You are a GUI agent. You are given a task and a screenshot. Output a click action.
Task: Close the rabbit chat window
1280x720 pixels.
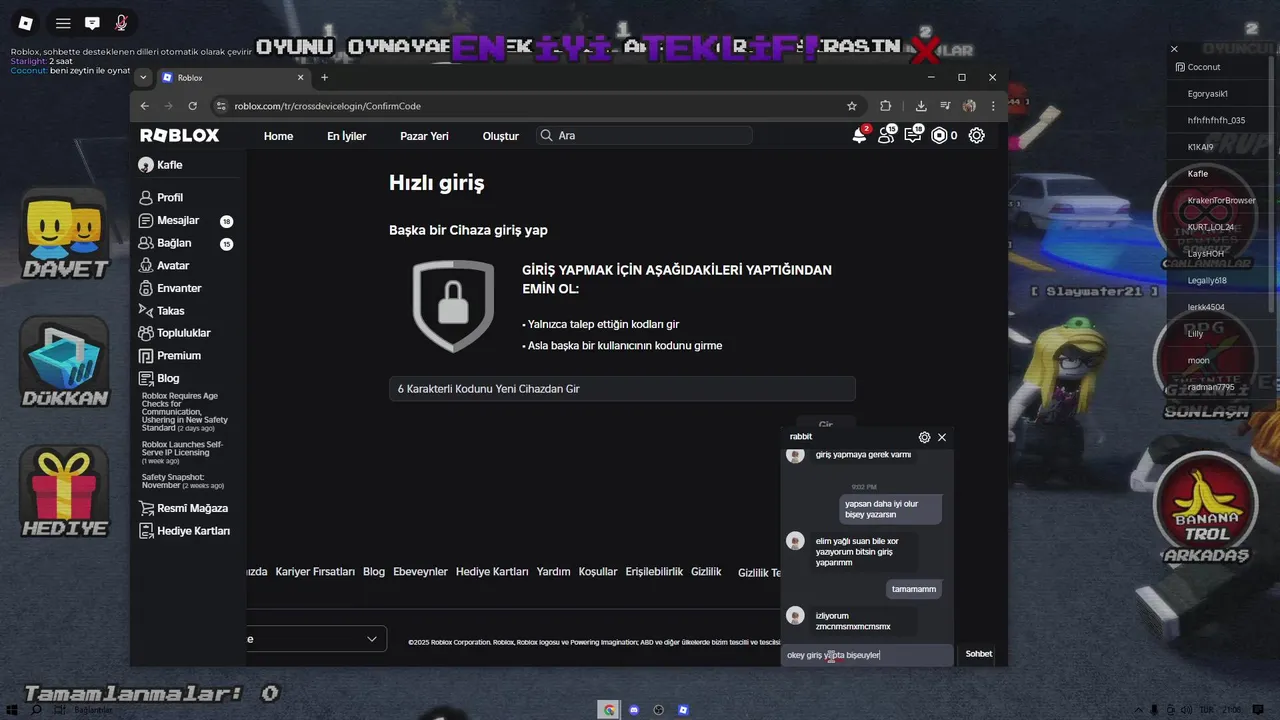pyautogui.click(x=942, y=437)
